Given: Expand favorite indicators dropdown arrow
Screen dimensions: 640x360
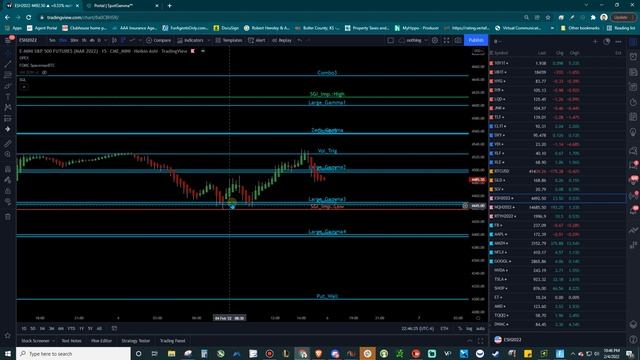Looking at the screenshot, I should point(209,40).
